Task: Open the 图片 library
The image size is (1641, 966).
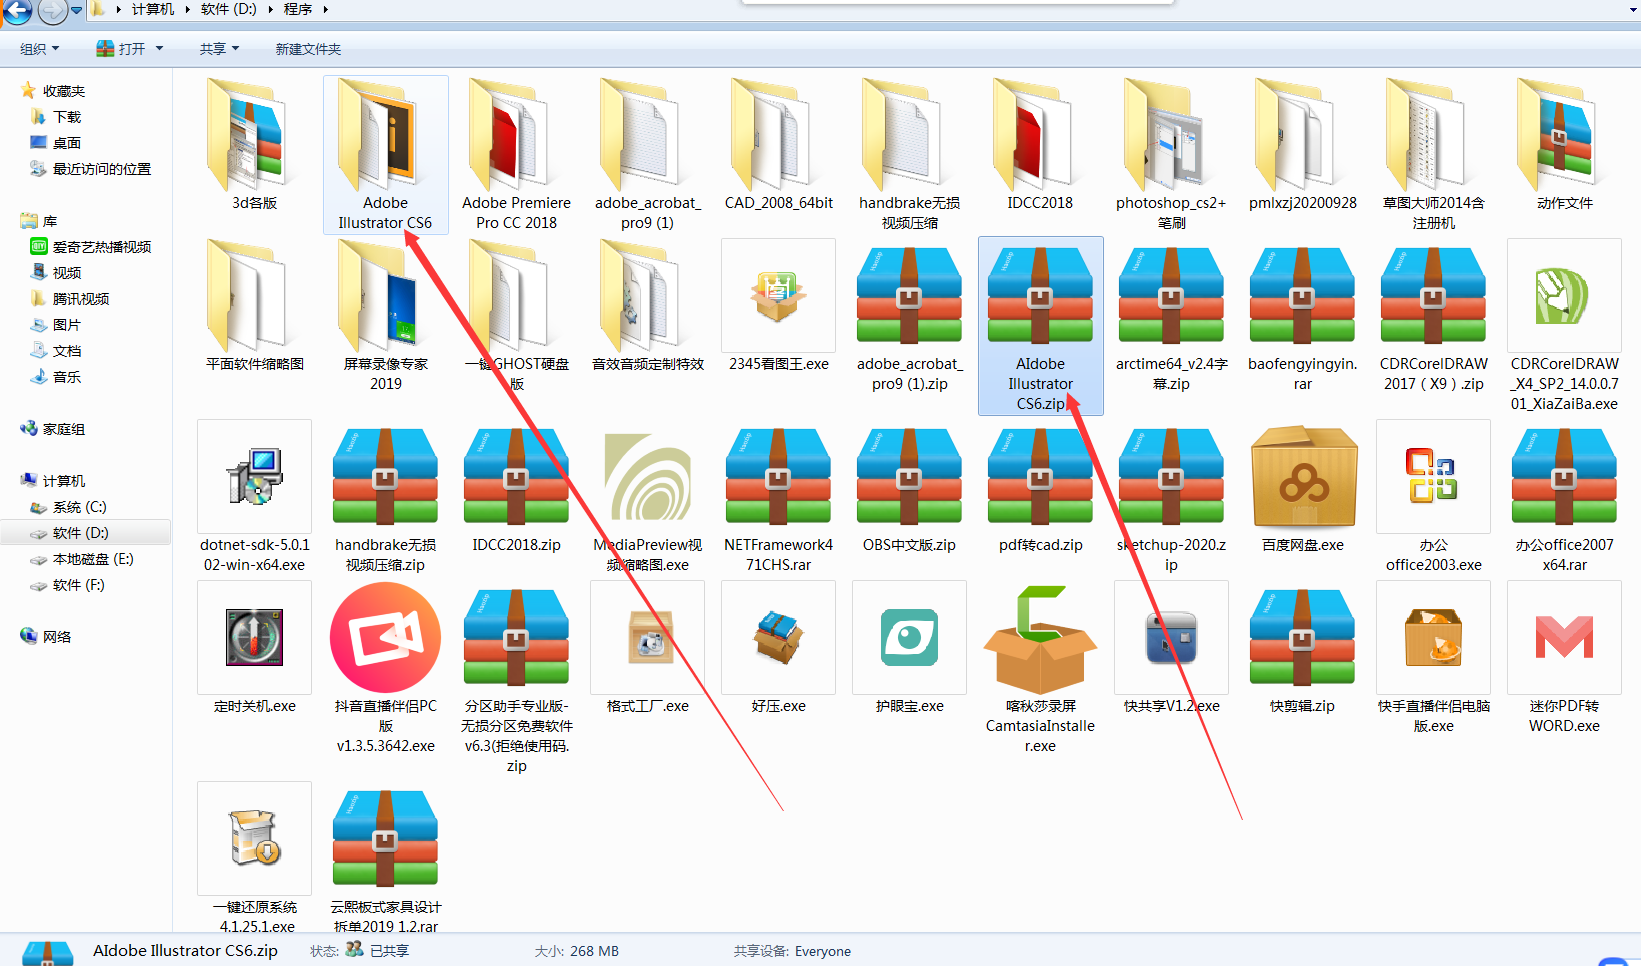Action: pyautogui.click(x=67, y=325)
